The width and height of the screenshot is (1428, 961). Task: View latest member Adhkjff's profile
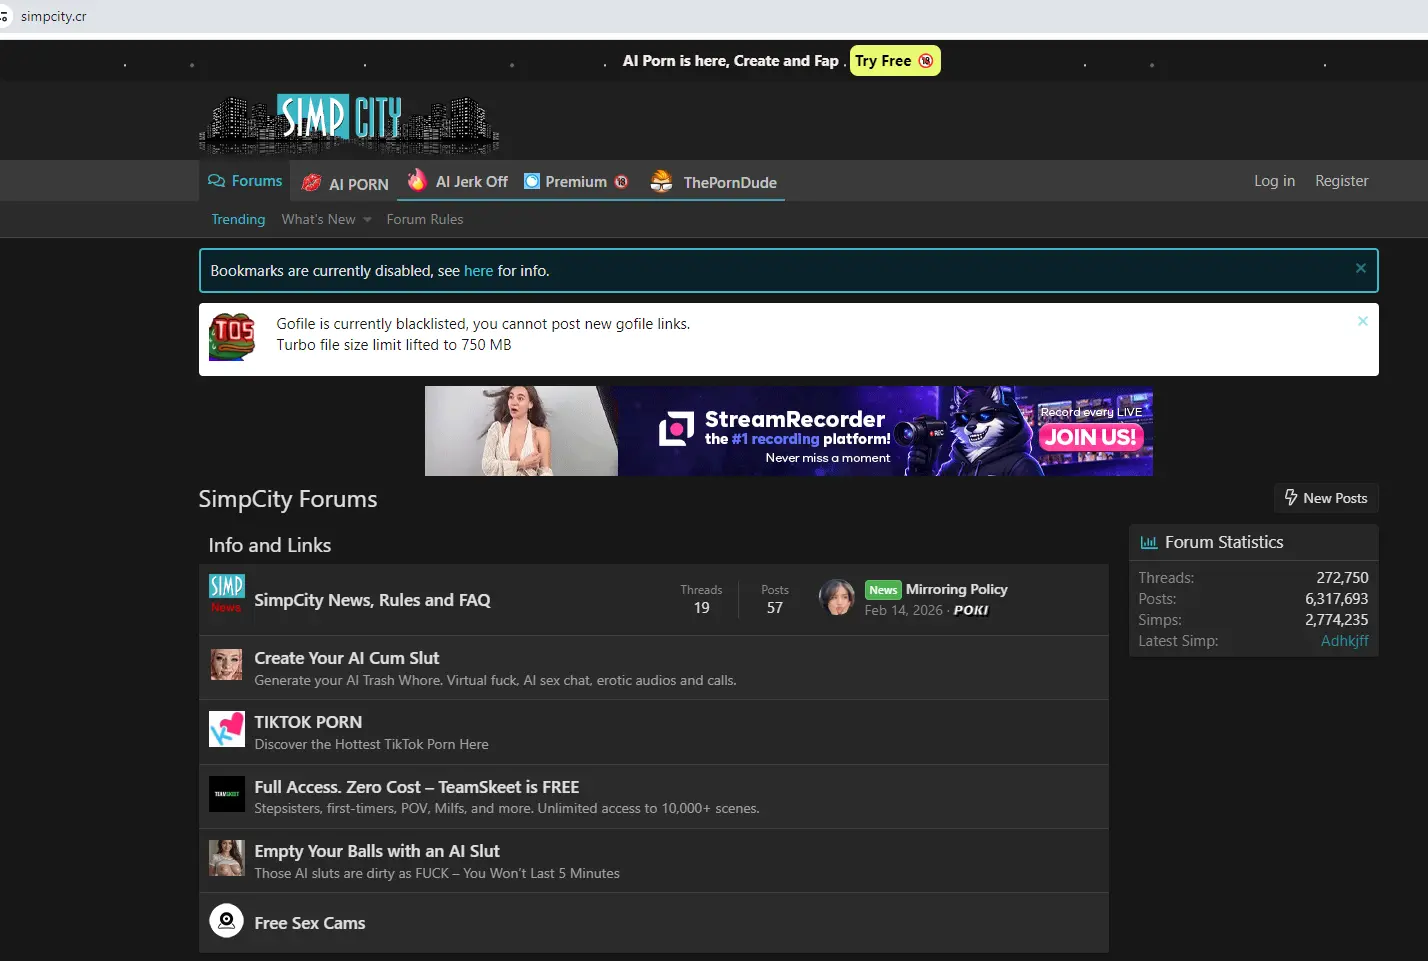pyautogui.click(x=1344, y=641)
